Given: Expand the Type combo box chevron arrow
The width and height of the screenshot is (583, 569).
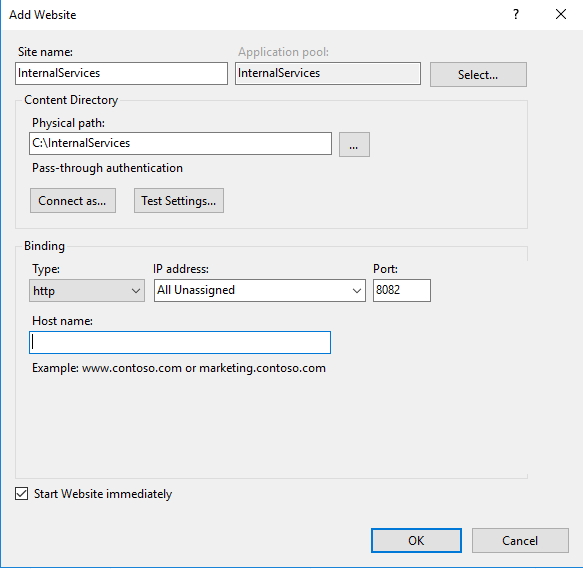Looking at the screenshot, I should 136,291.
